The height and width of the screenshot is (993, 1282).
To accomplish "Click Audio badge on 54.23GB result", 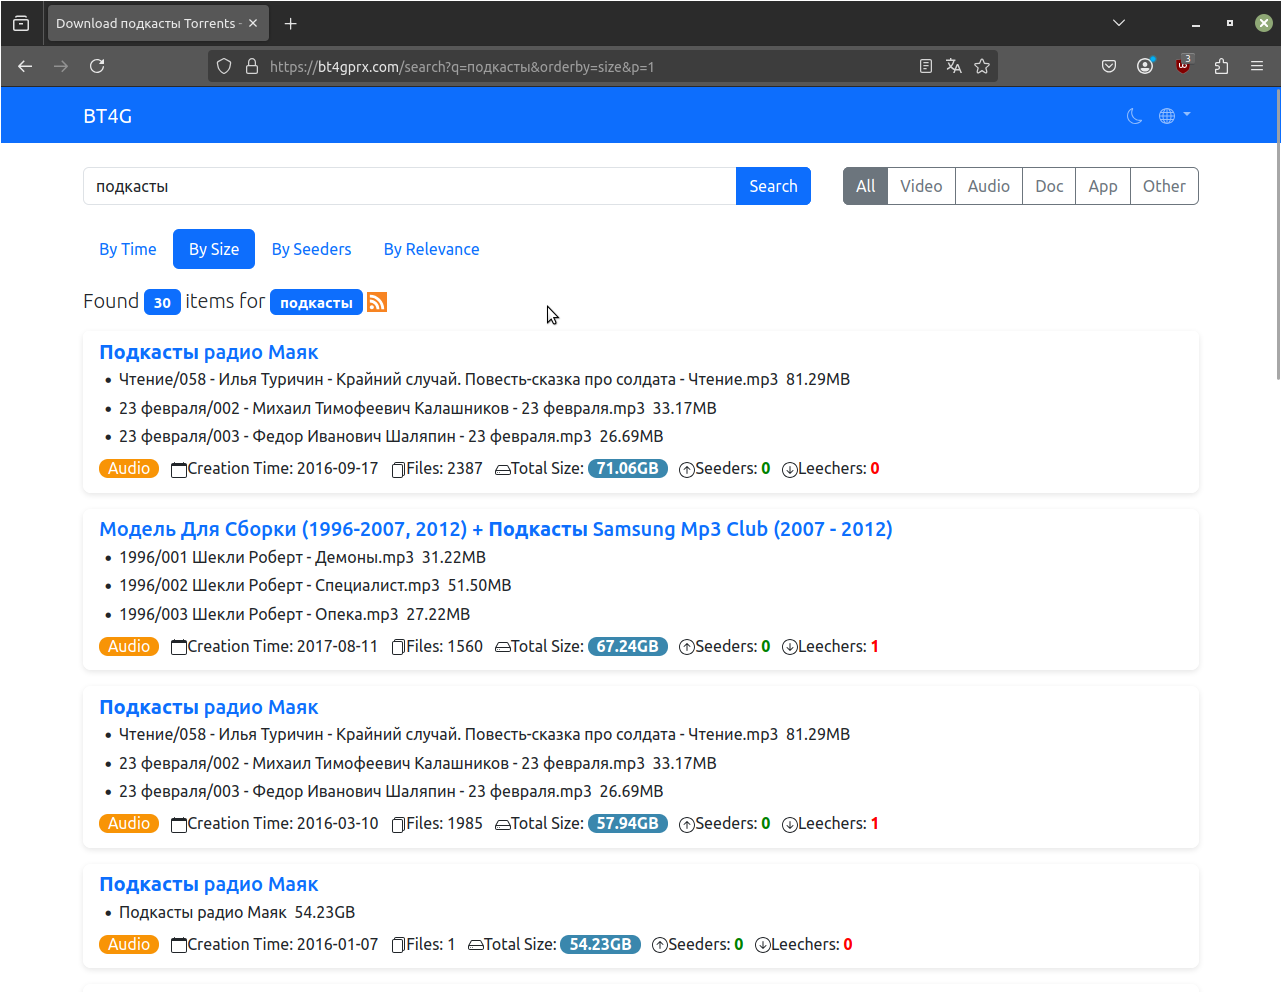I will tap(129, 944).
